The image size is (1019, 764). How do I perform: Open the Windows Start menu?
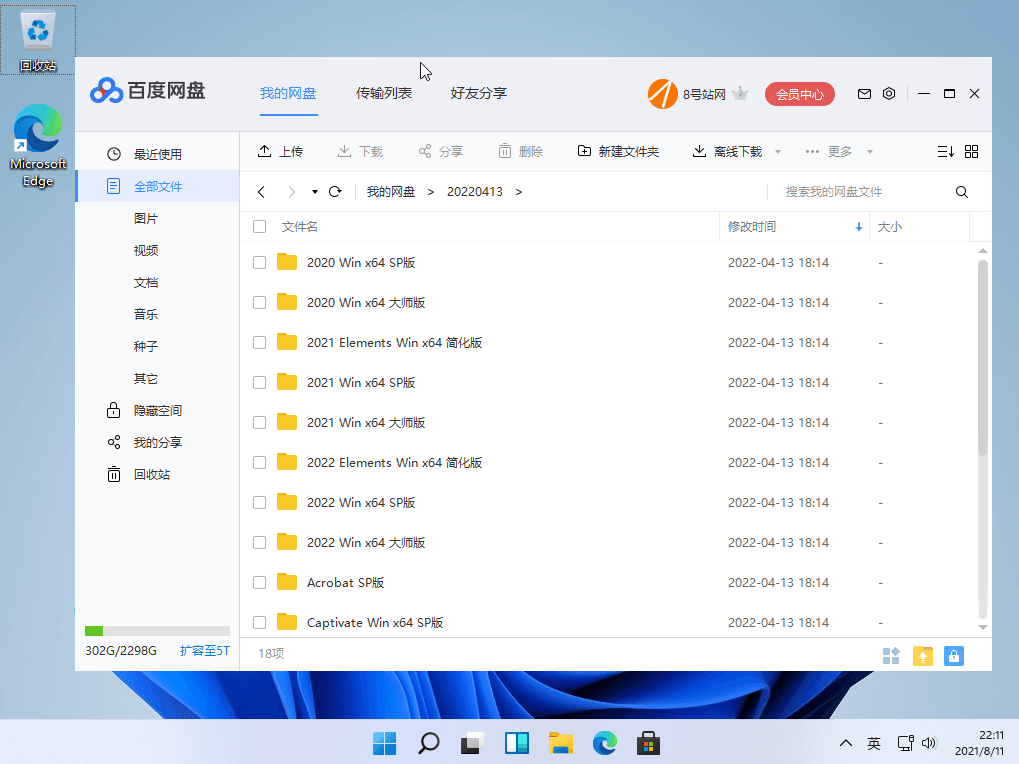[385, 743]
